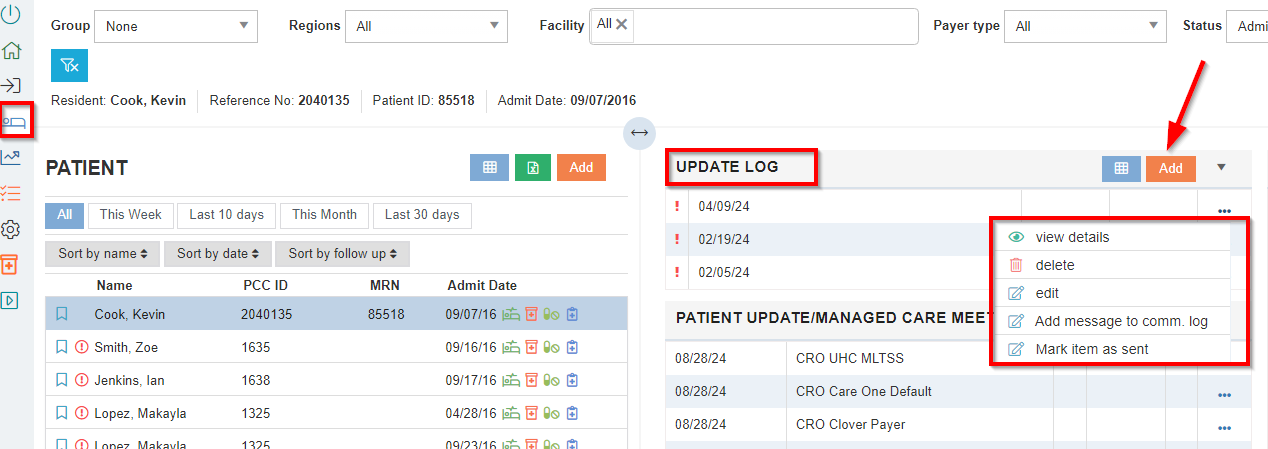1268x449 pixels.
Task: Click the green pill icon in Jenkins, Ian row
Action: pyautogui.click(x=552, y=380)
